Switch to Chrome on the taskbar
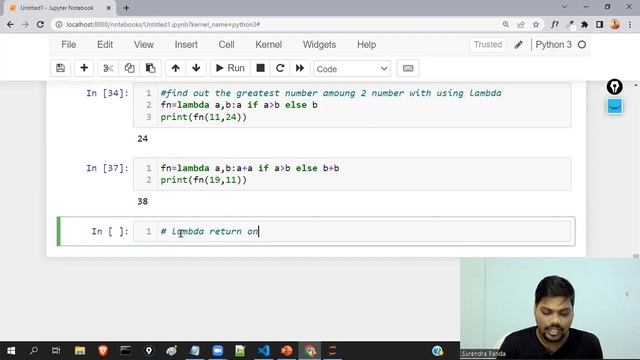Image resolution: width=640 pixels, height=360 pixels. pyautogui.click(x=310, y=351)
